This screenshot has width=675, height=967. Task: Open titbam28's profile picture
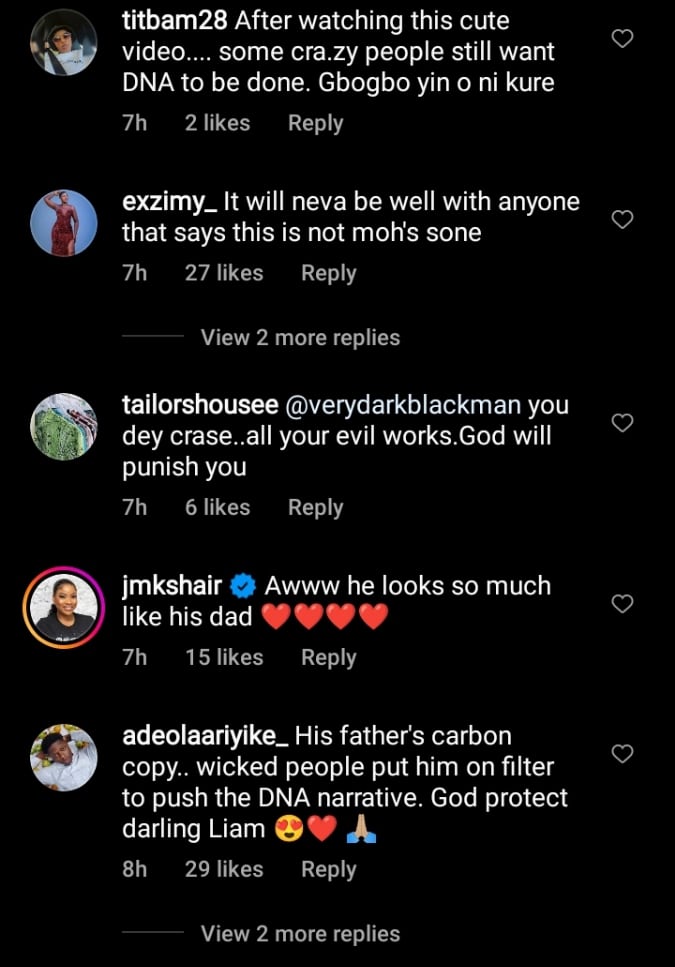64,43
